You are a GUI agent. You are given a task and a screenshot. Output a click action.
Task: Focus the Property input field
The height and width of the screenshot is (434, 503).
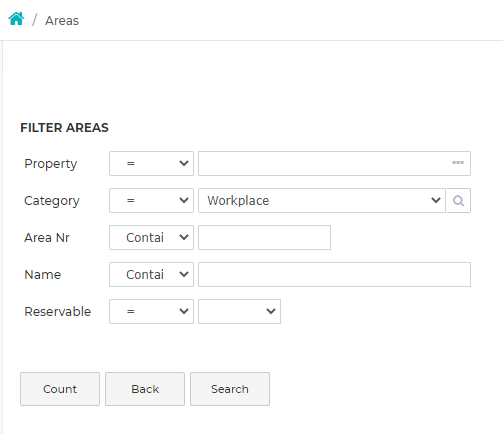pos(334,164)
